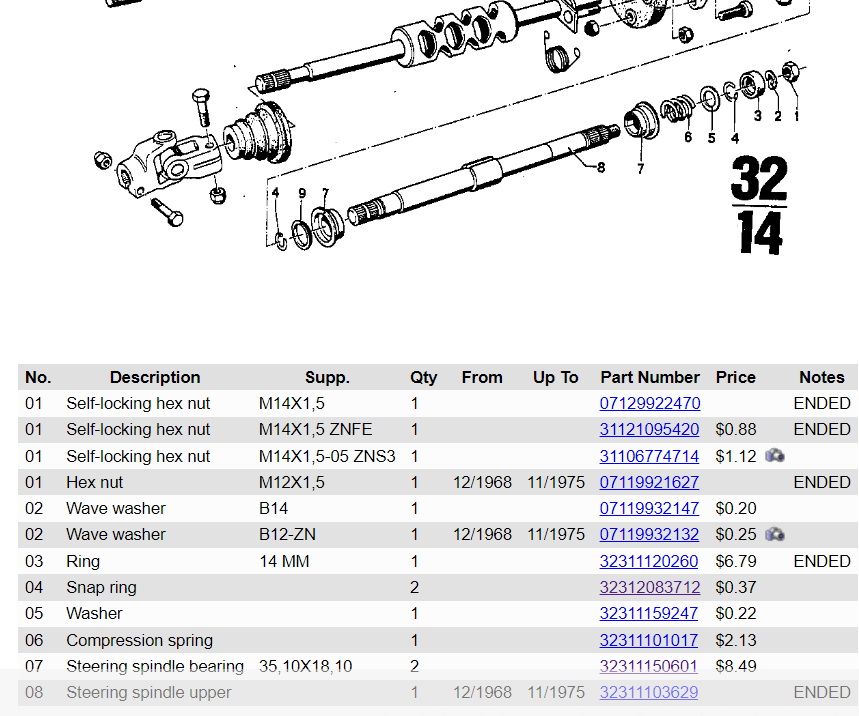This screenshot has width=859, height=716.
Task: Click the Price column header
Action: [x=735, y=377]
